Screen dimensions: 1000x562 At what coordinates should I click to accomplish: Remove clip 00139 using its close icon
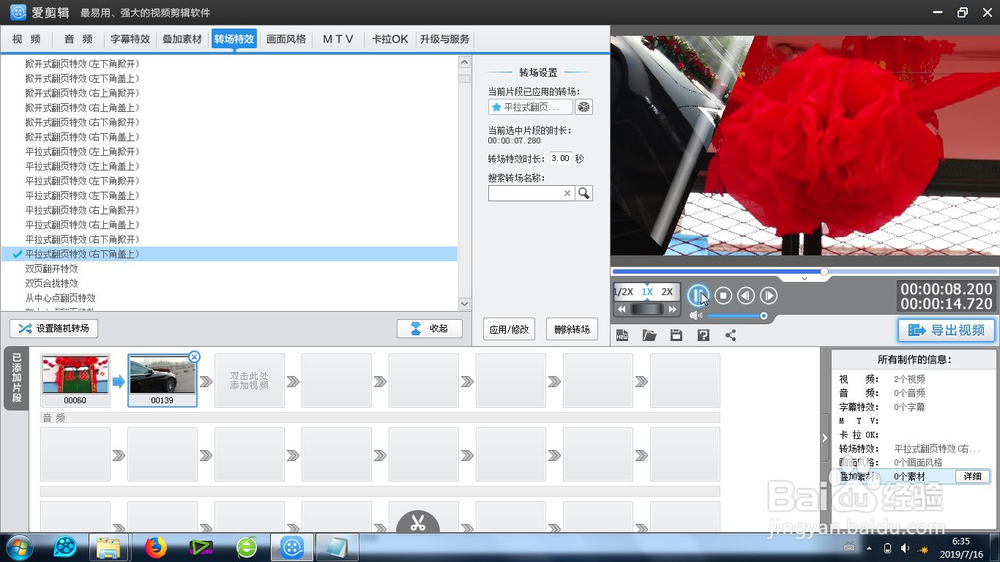point(195,357)
